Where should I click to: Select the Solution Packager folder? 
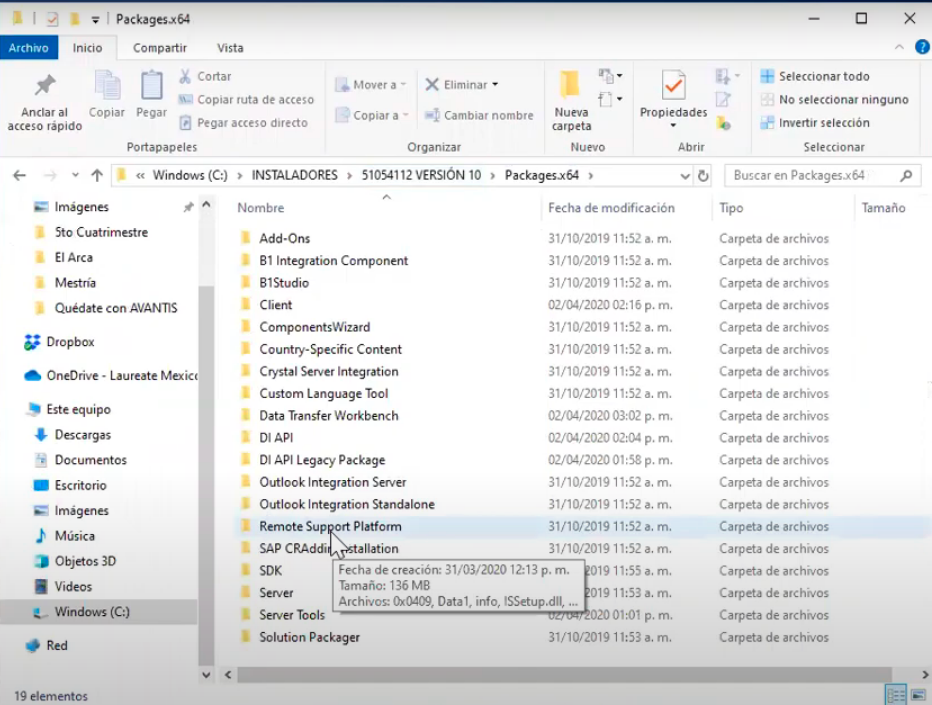(x=310, y=637)
